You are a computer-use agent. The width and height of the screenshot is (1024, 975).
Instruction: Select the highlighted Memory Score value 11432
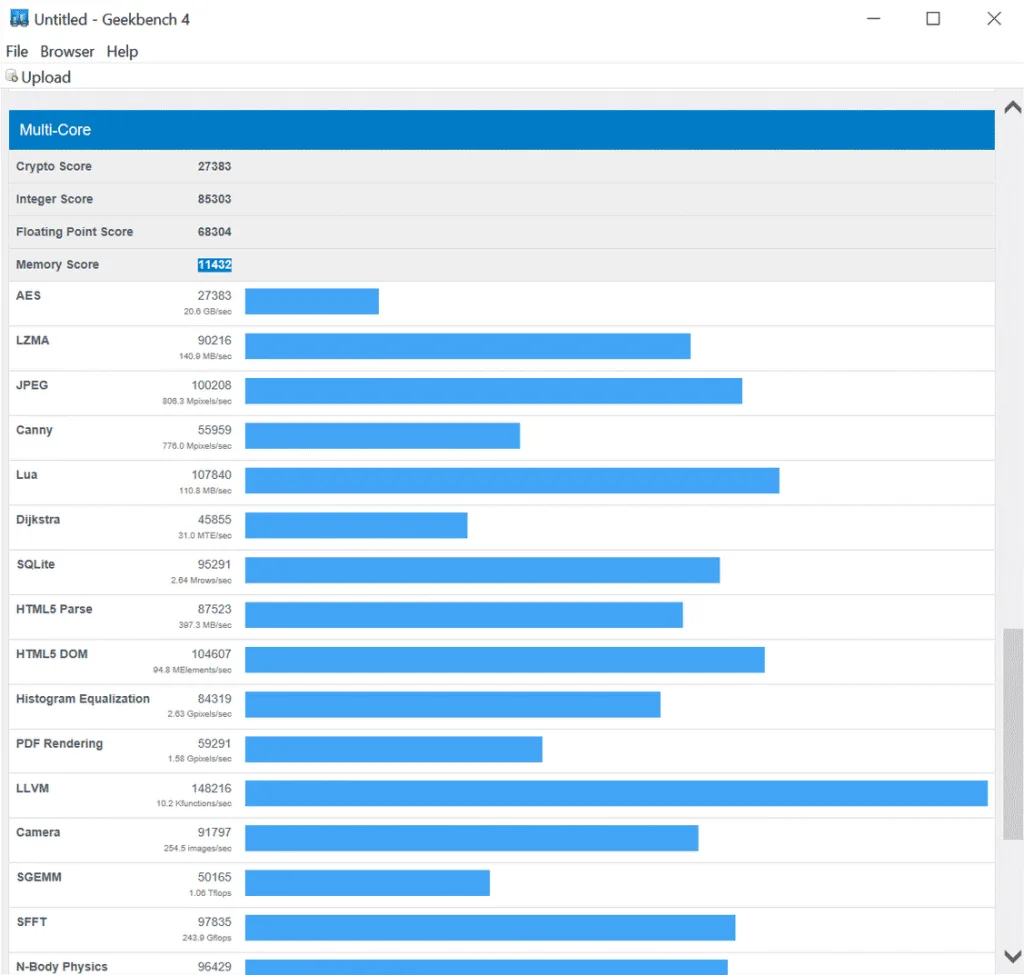(214, 264)
